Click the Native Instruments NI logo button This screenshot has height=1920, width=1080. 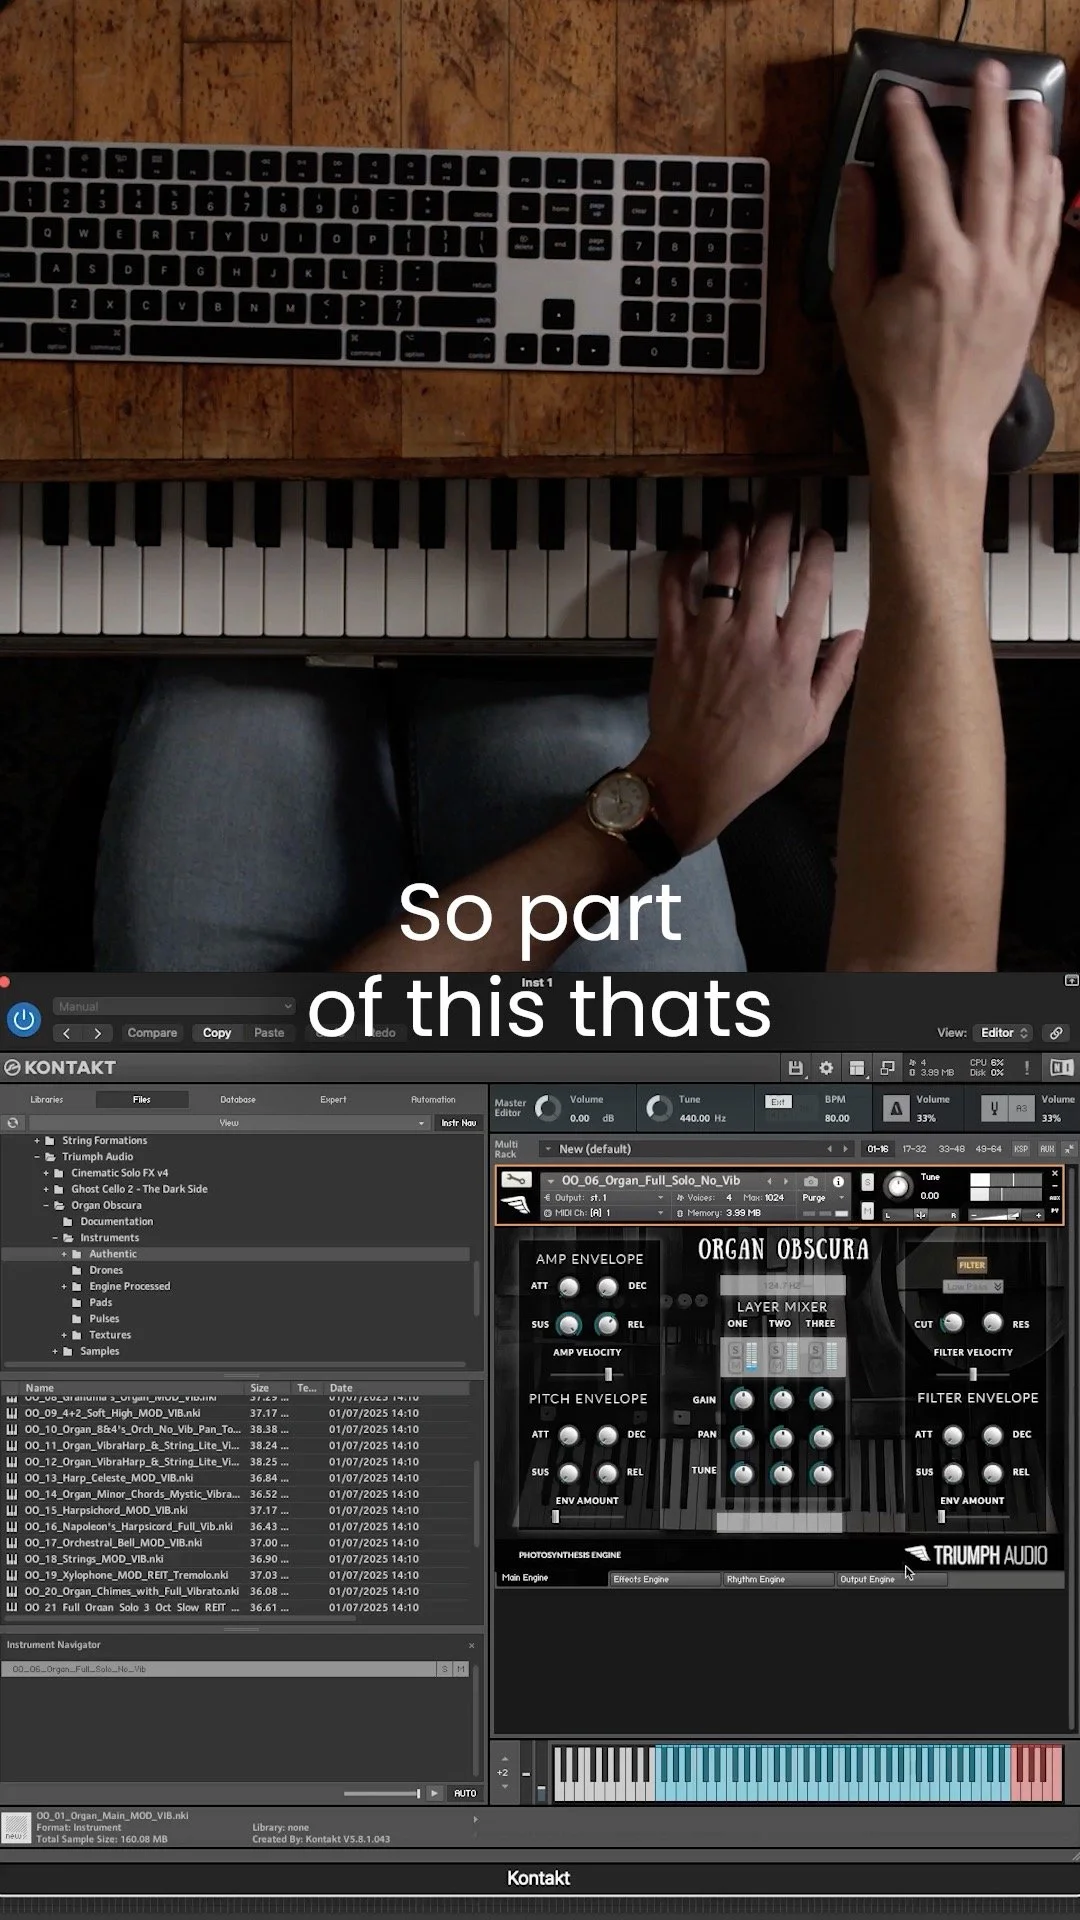coord(1062,1068)
